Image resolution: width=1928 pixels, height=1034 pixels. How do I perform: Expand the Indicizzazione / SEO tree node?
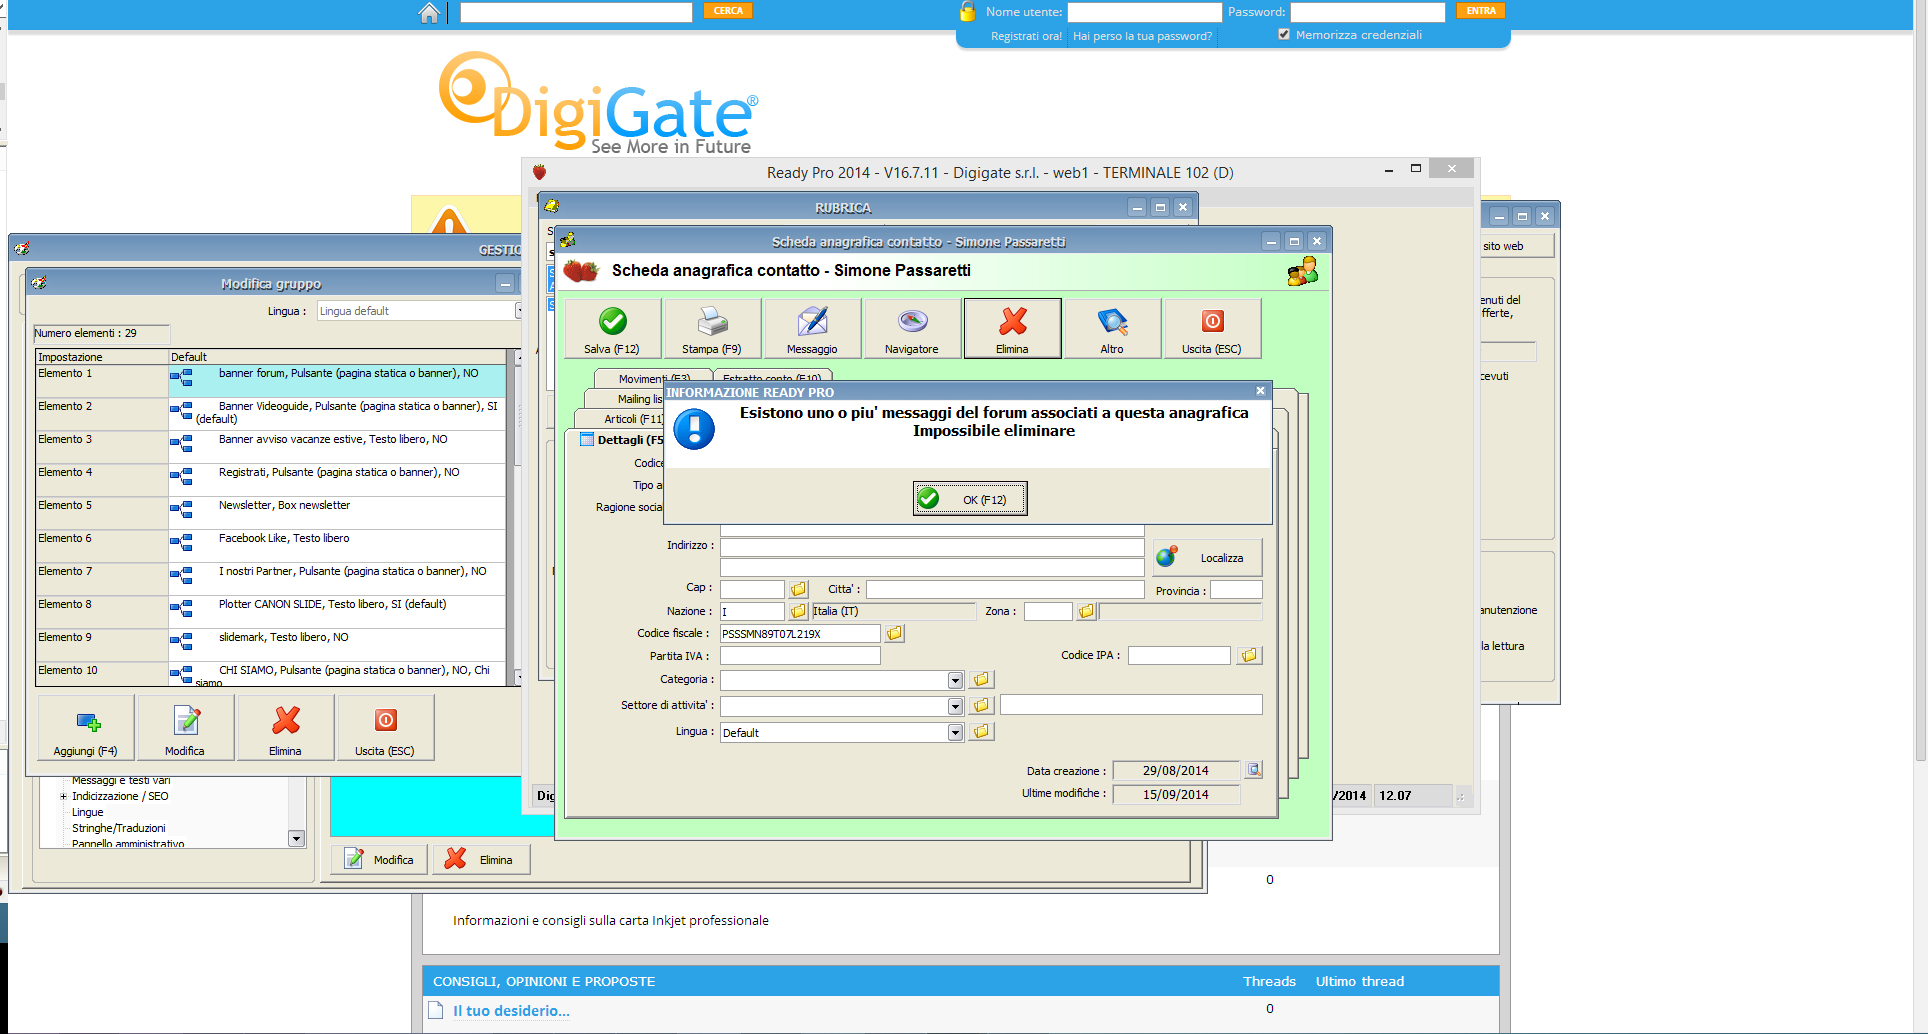click(x=63, y=797)
